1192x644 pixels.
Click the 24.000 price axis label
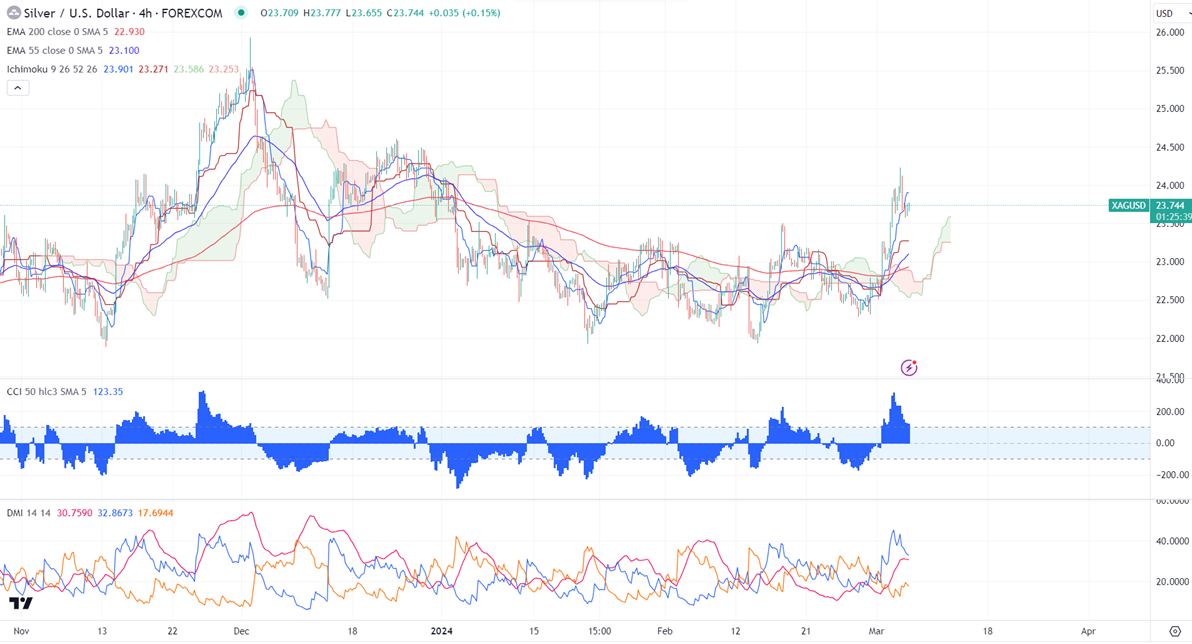point(1170,186)
